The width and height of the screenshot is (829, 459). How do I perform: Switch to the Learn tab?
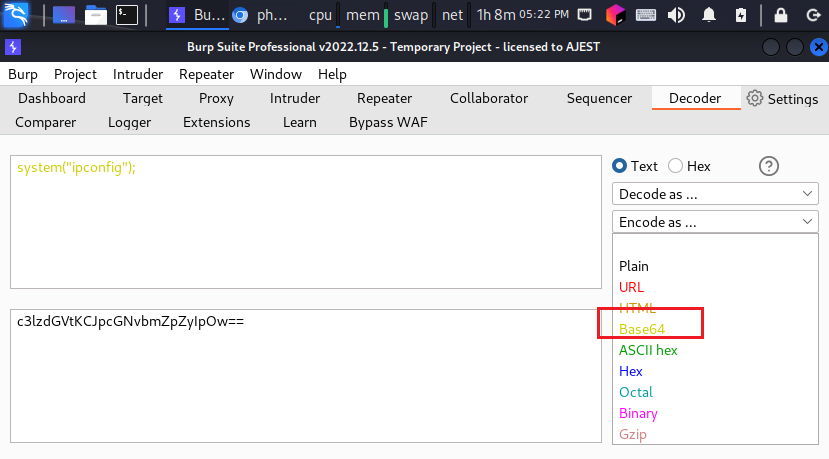click(300, 122)
